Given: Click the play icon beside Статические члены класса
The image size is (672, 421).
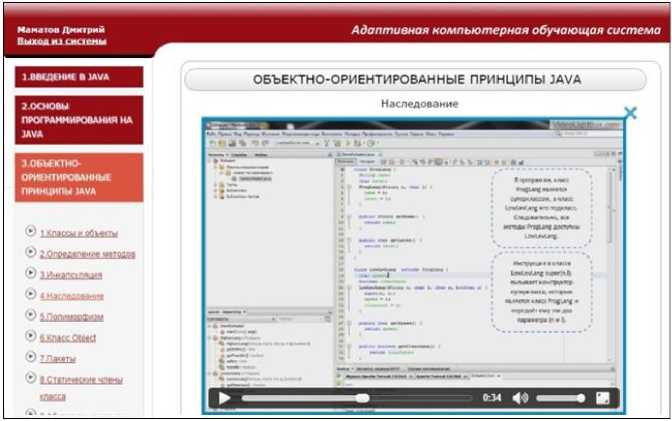Looking at the screenshot, I should point(30,378).
